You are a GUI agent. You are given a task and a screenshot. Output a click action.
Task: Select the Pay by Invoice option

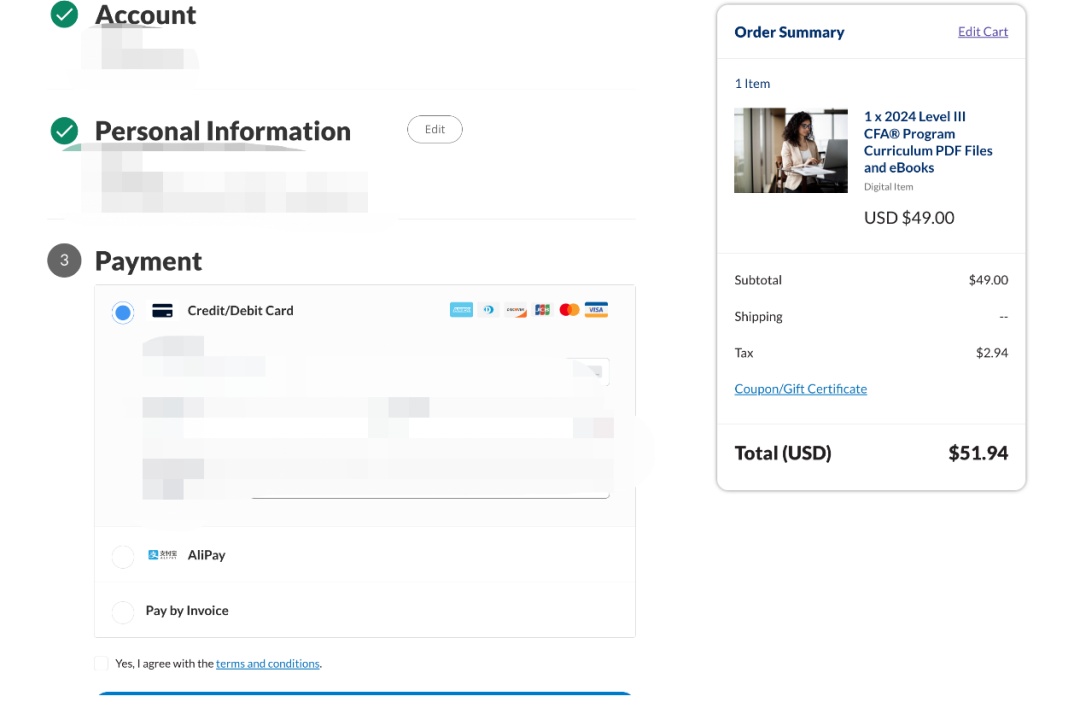[123, 612]
